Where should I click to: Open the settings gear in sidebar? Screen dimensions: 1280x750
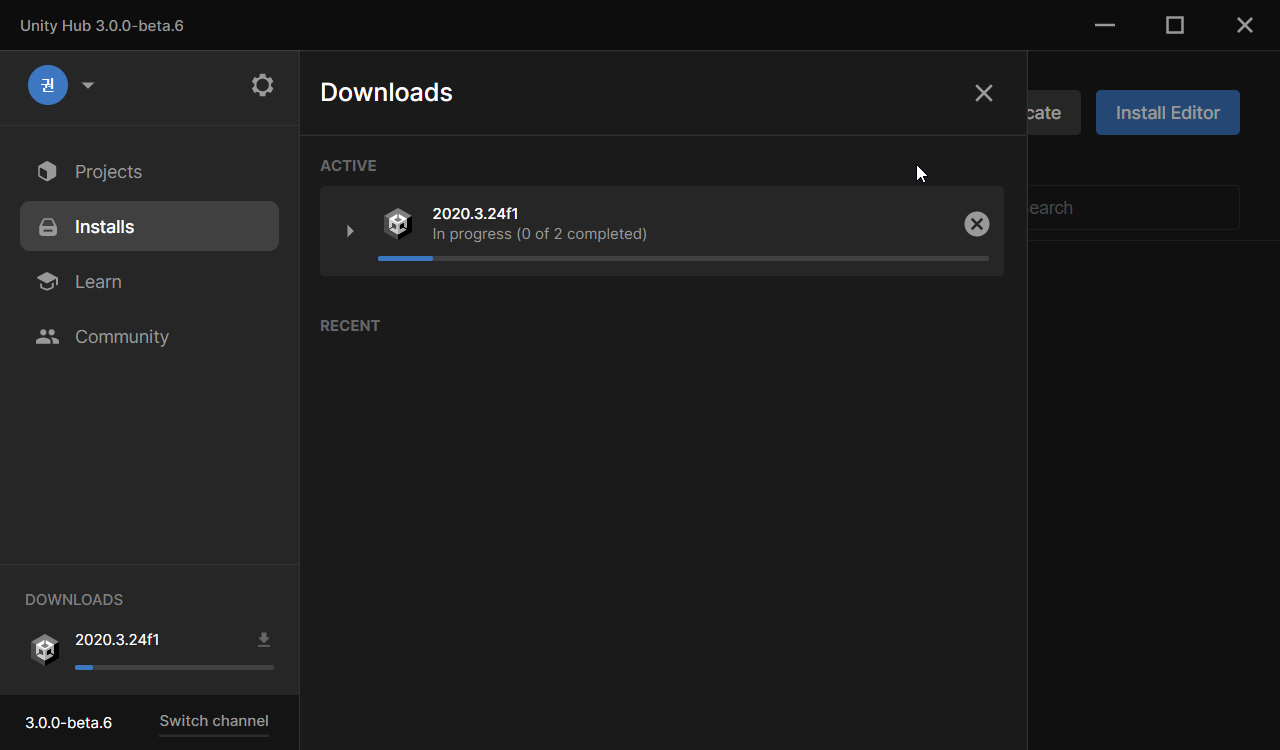tap(262, 85)
